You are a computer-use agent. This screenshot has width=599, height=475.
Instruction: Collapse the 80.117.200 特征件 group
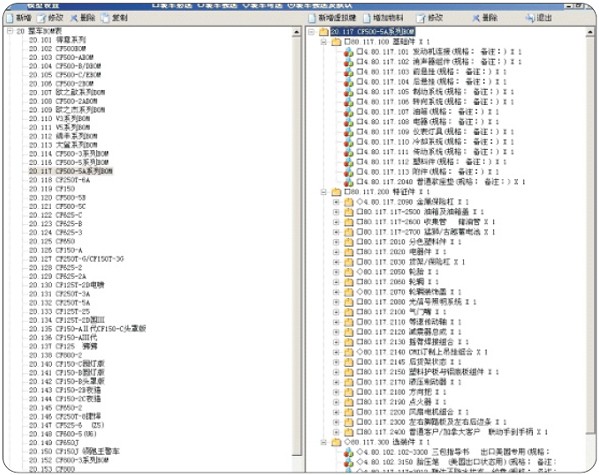(x=324, y=191)
